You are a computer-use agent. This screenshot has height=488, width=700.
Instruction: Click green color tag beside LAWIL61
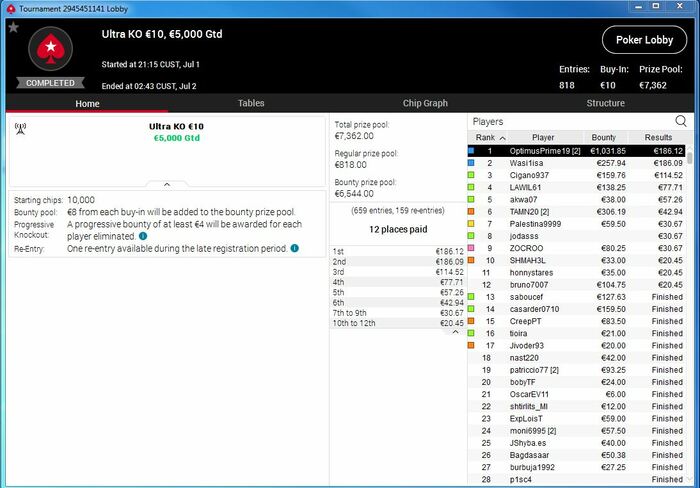471,188
